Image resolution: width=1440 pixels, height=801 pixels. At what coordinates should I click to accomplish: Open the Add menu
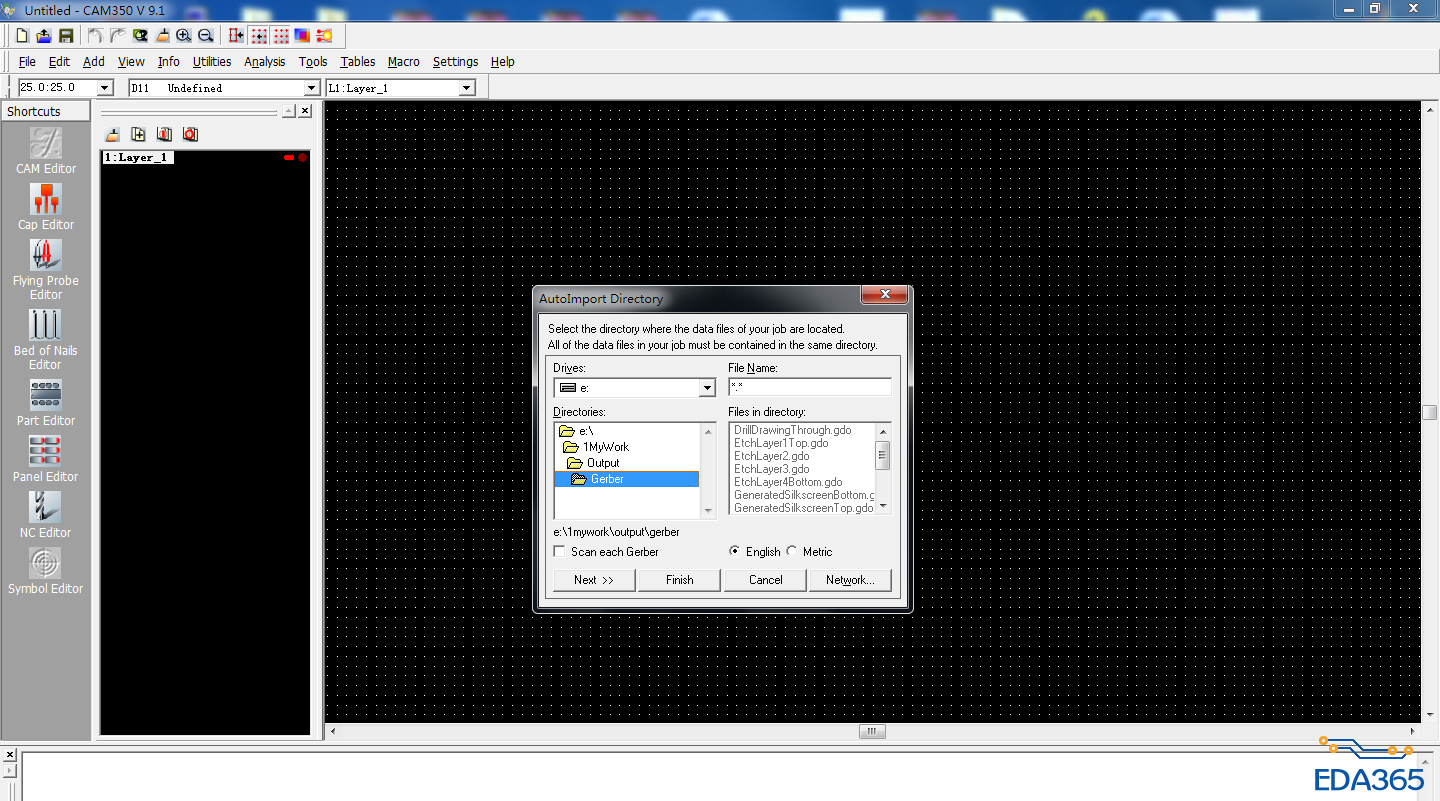pos(94,62)
